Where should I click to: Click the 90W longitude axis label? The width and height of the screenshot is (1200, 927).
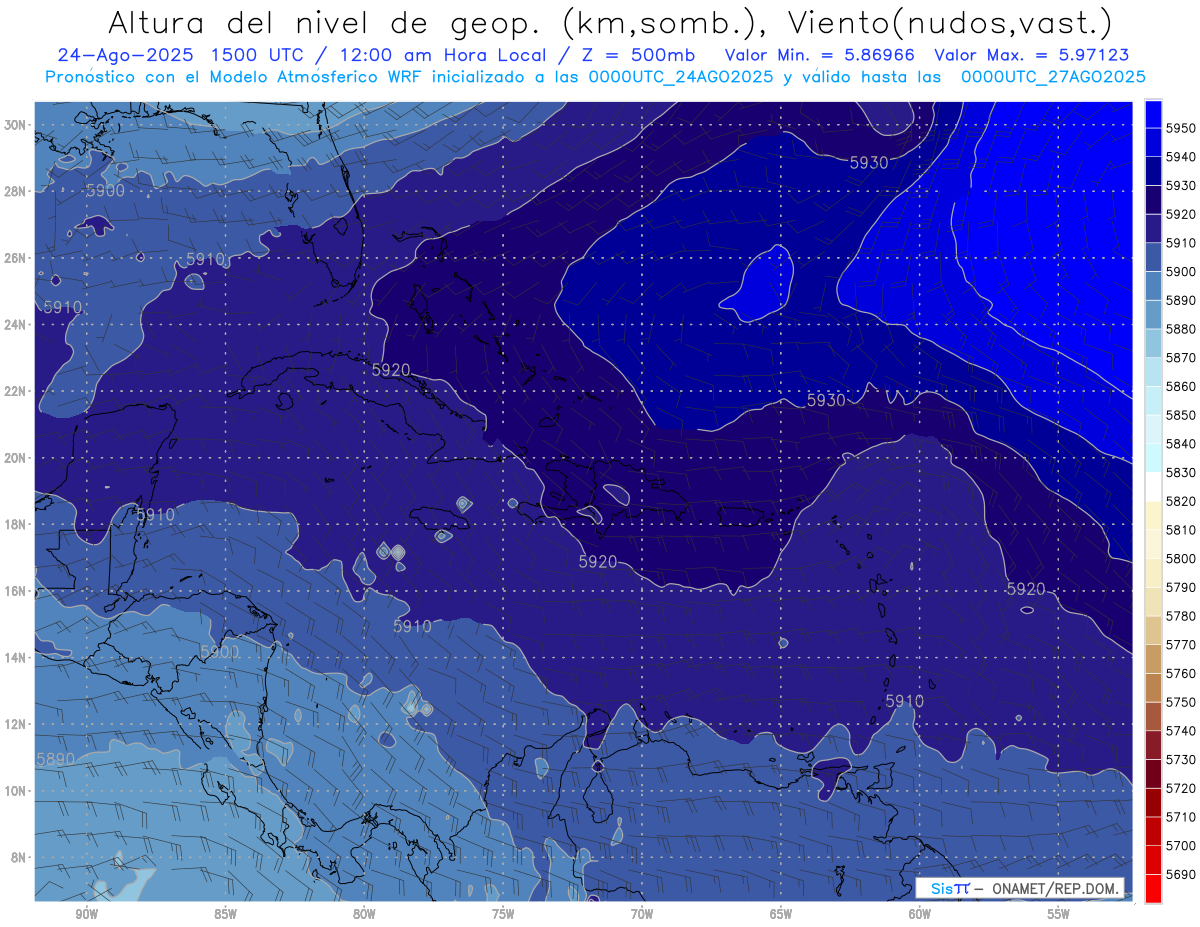pyautogui.click(x=86, y=914)
